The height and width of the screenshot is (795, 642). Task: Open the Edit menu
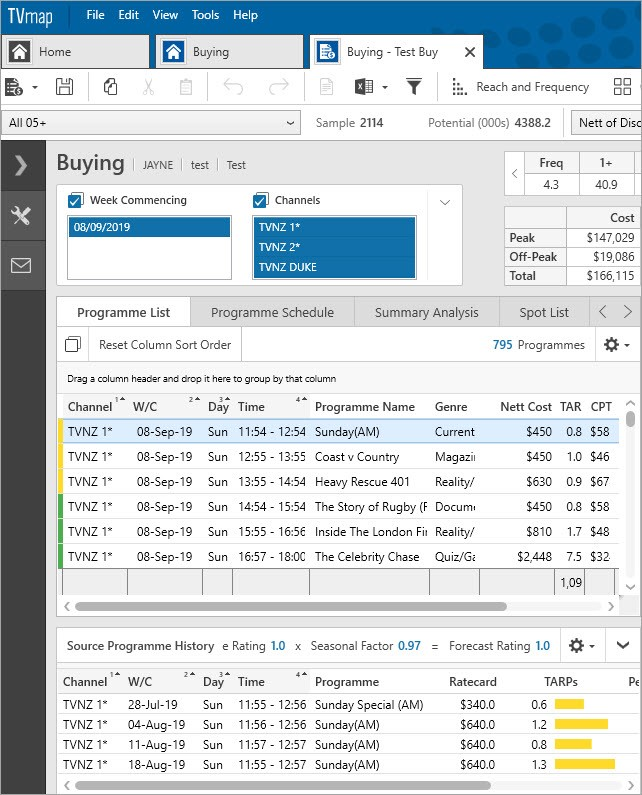[x=128, y=15]
